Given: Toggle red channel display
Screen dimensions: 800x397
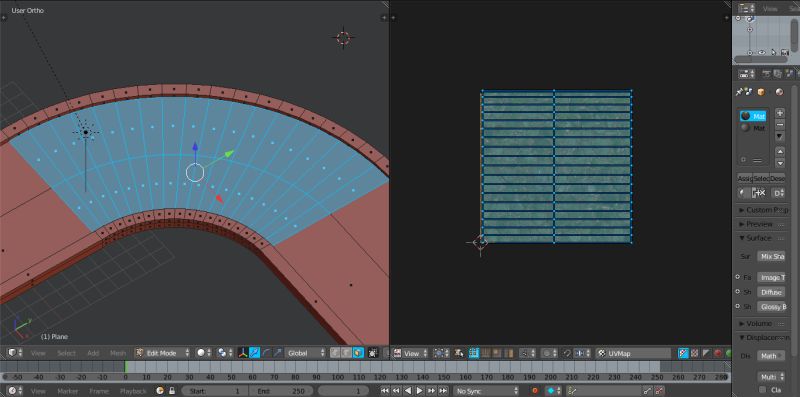Looking at the screenshot, I should [x=718, y=353].
